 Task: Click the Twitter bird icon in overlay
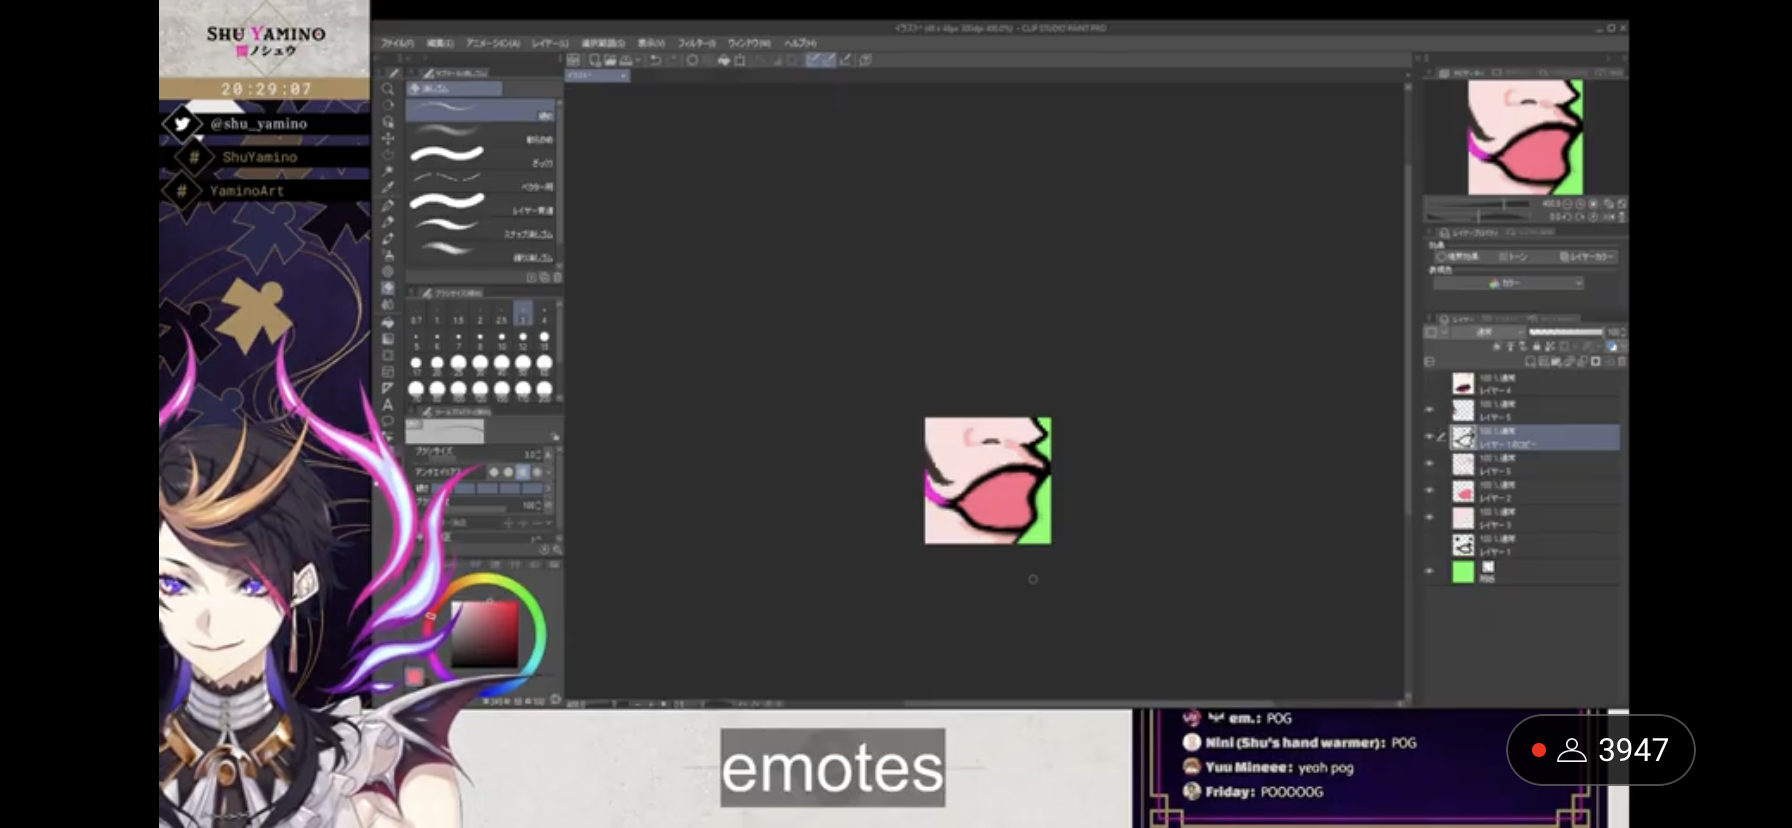pyautogui.click(x=182, y=124)
